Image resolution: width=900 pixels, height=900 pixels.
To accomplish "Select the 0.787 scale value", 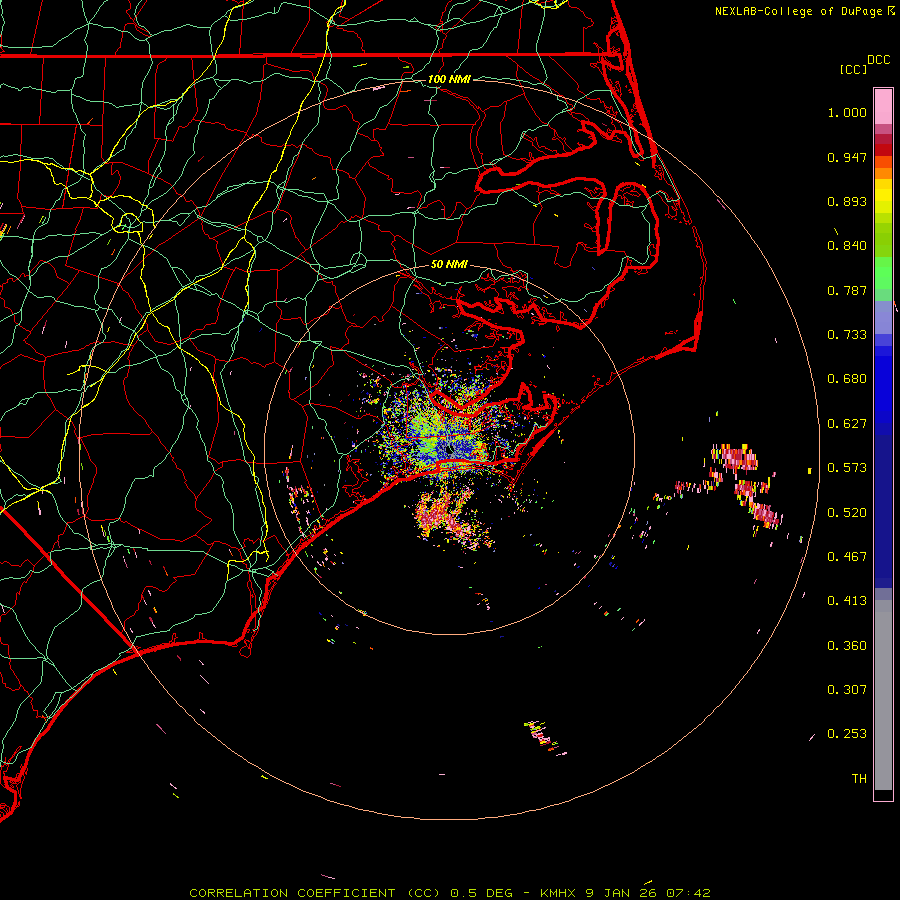I will tap(847, 290).
